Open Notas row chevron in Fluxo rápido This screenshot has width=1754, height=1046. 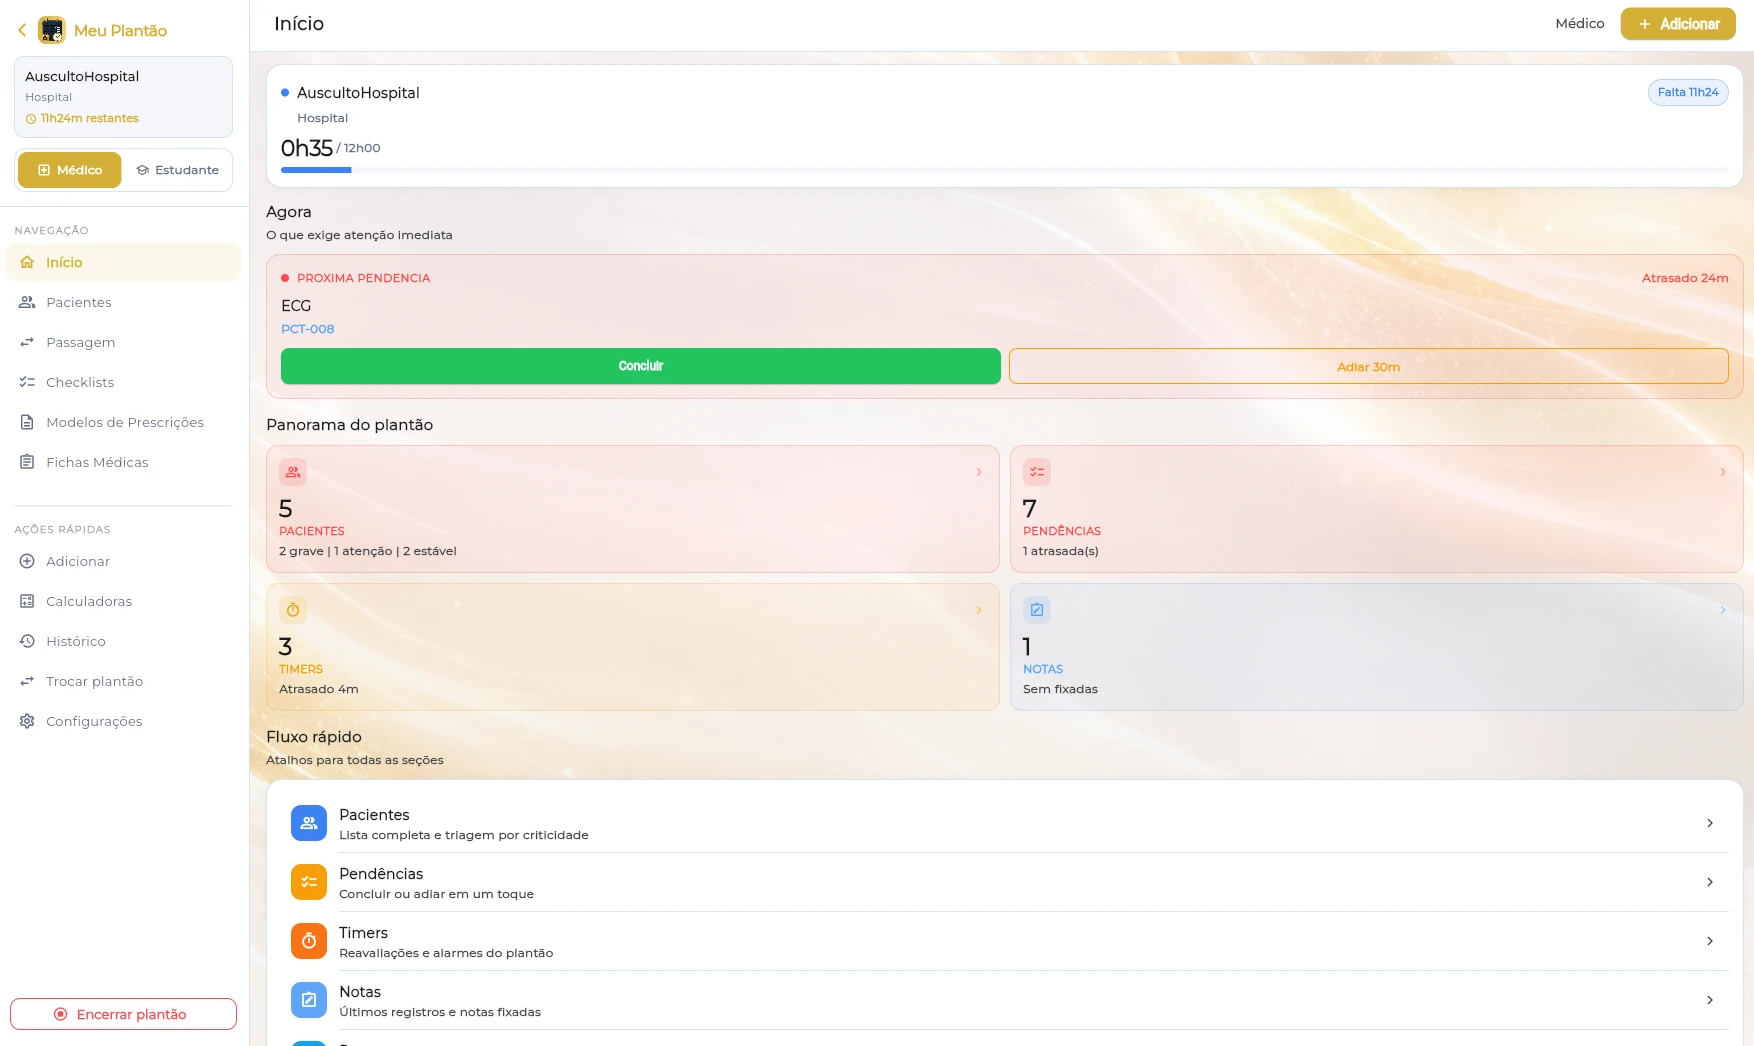point(1710,1000)
